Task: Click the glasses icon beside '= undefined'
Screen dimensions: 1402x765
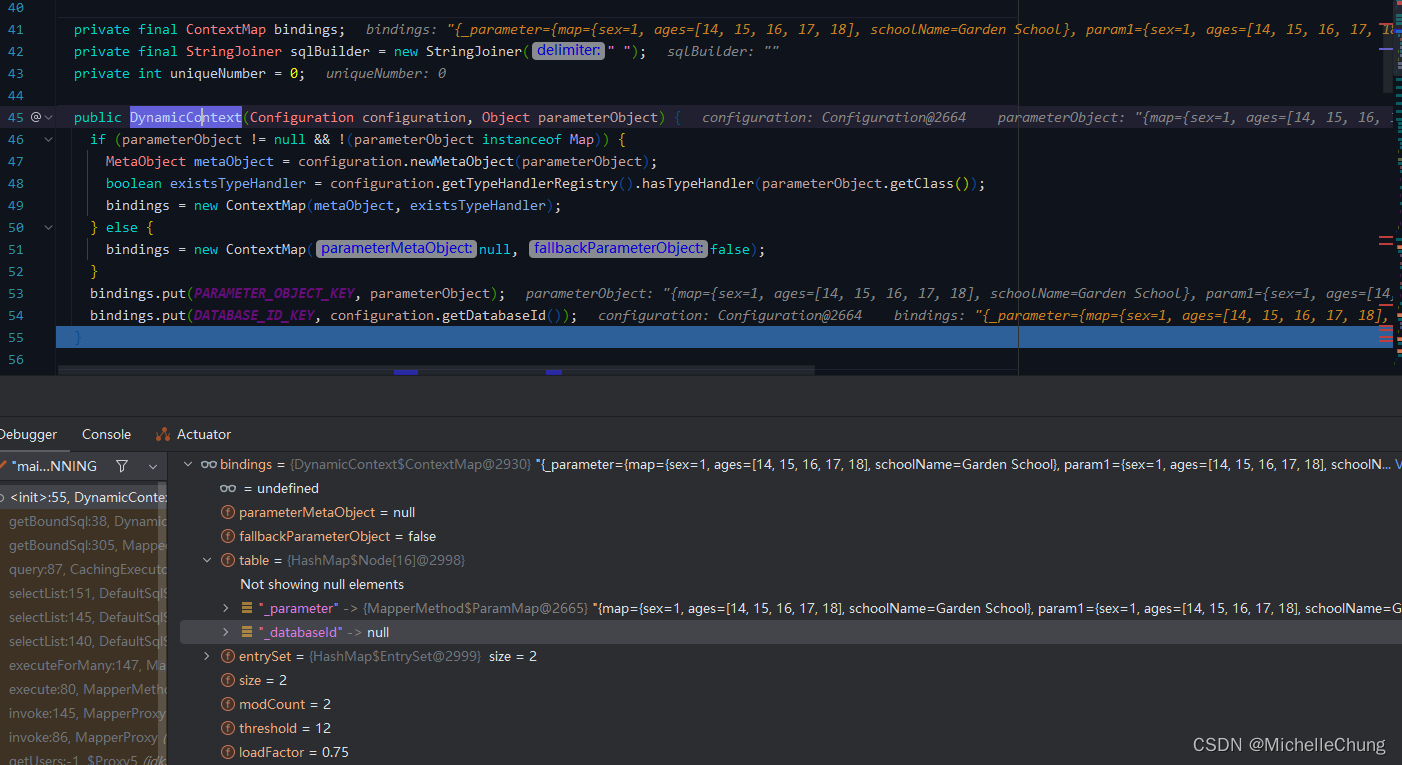Action: [228, 488]
